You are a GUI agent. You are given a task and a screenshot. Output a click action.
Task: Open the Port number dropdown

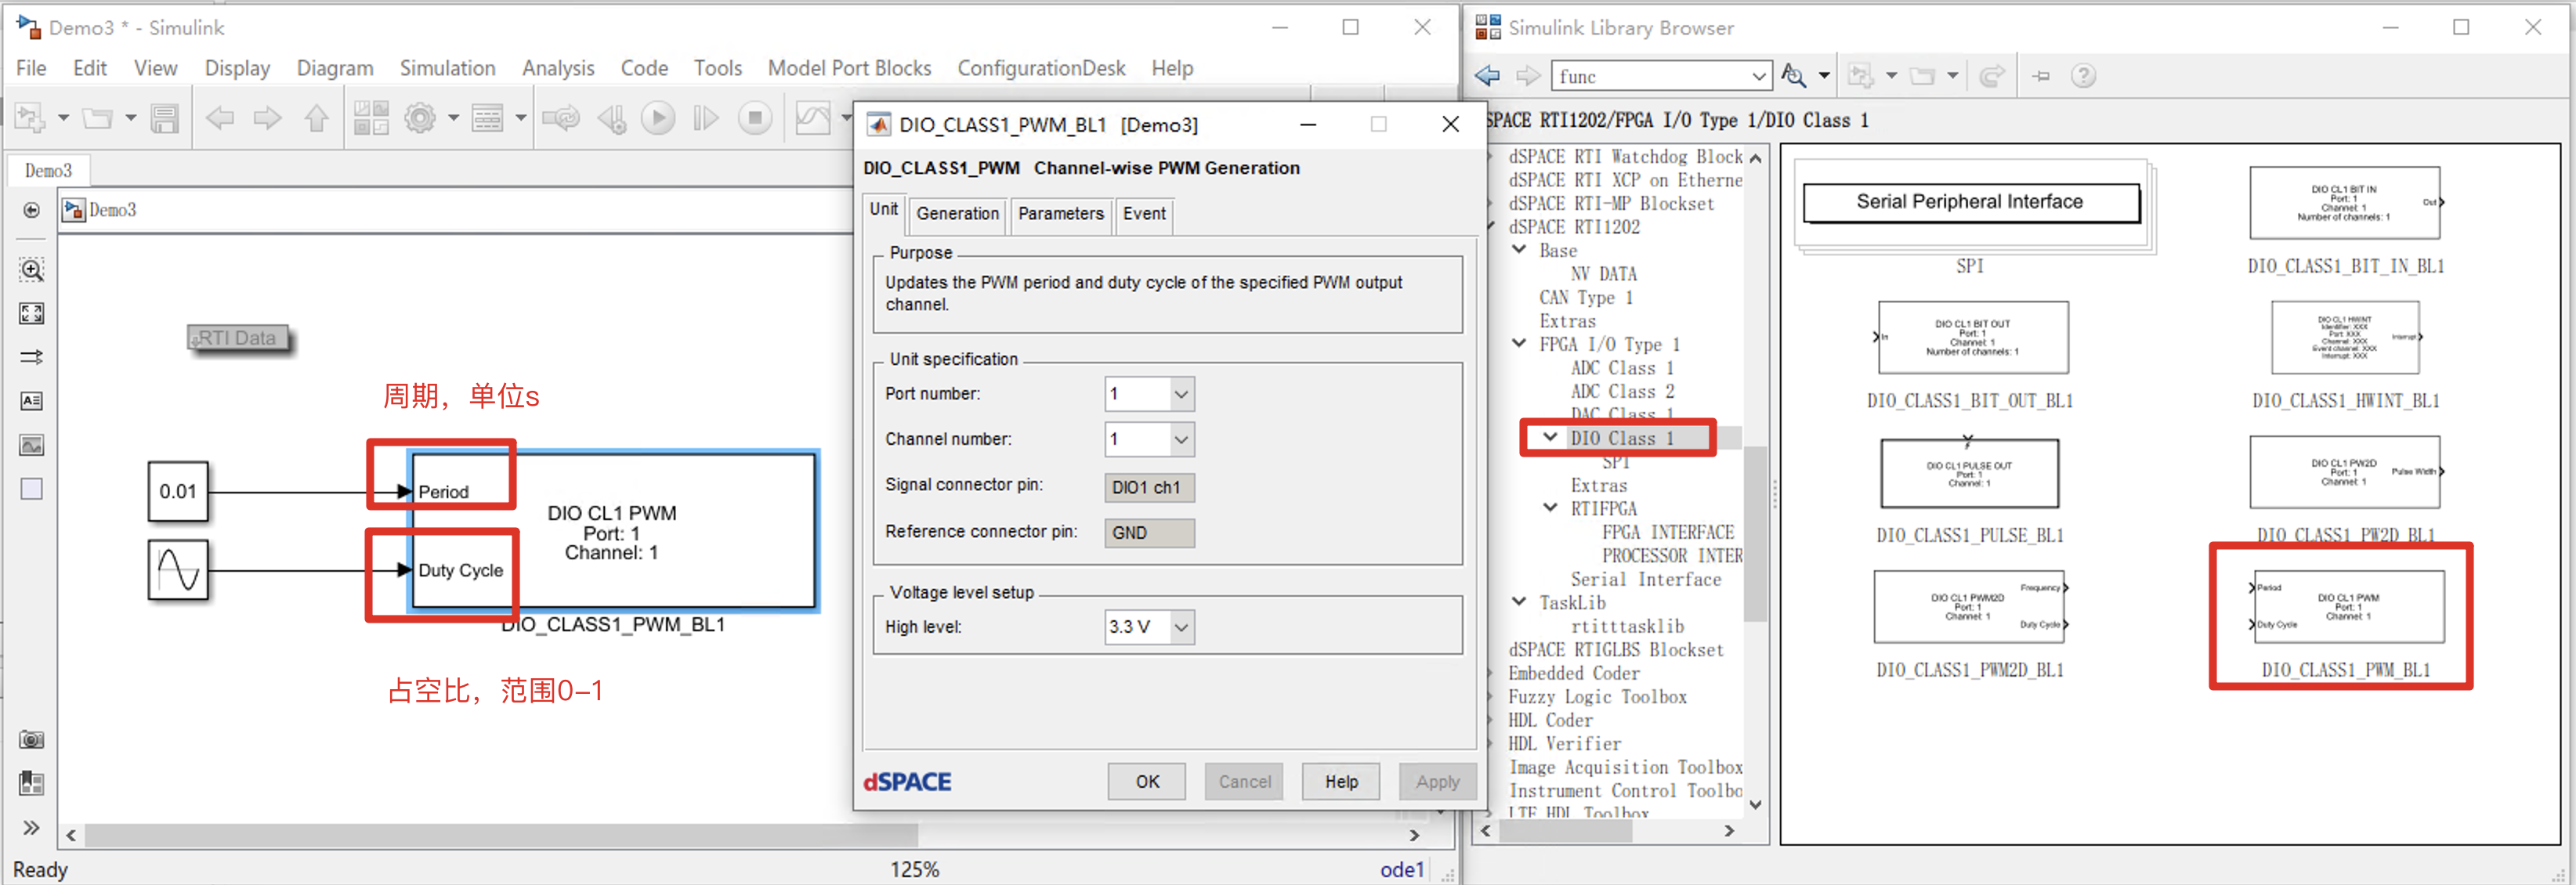[1181, 394]
